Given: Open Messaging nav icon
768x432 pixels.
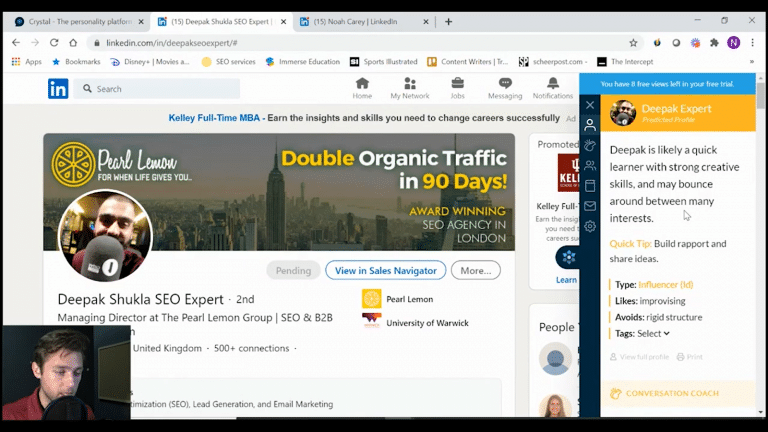Looking at the screenshot, I should (x=505, y=89).
